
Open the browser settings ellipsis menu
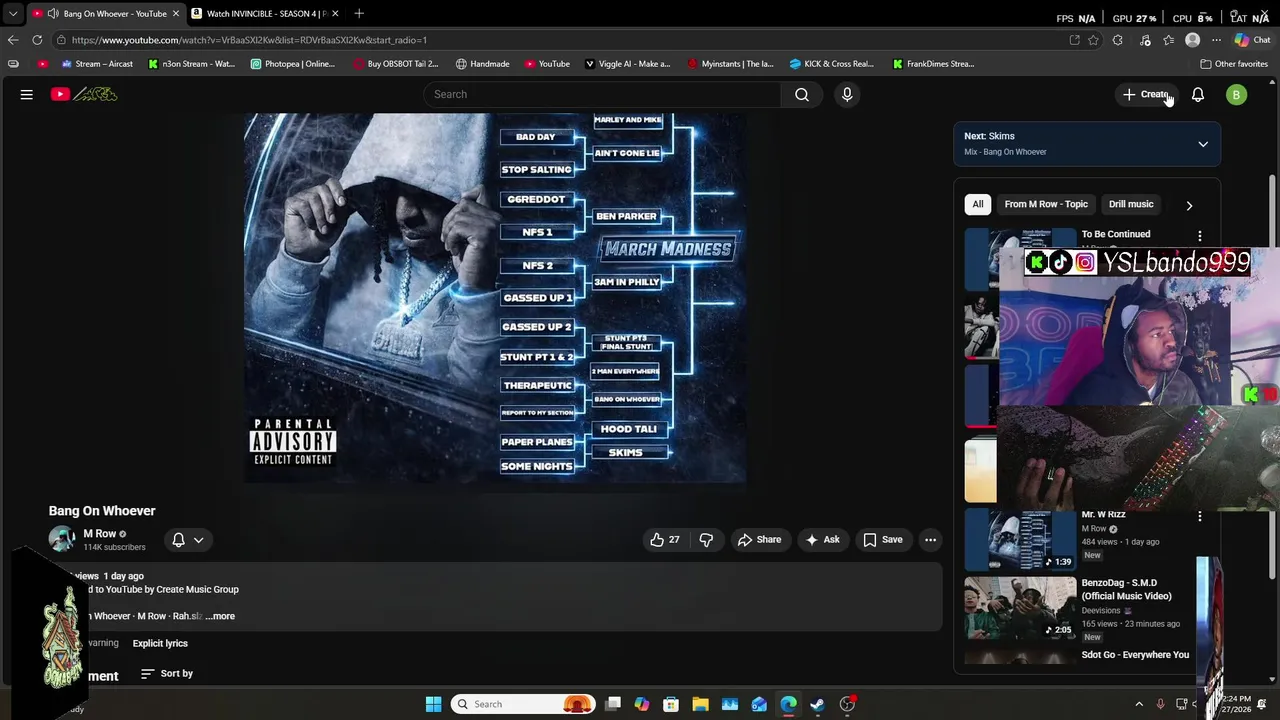pyautogui.click(x=1216, y=40)
